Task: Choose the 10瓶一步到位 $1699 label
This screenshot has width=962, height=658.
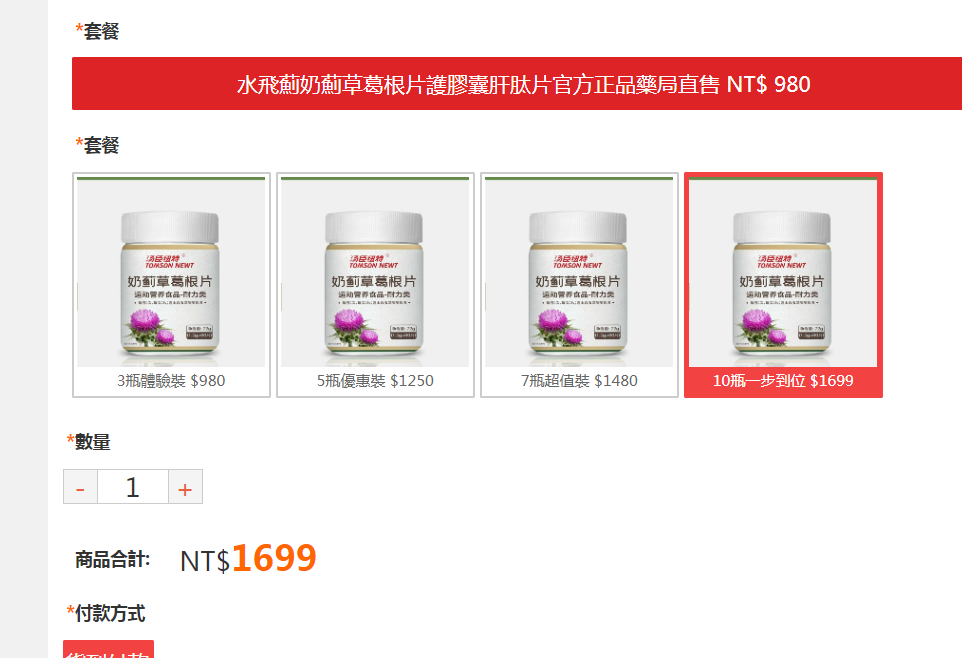Action: 783,381
